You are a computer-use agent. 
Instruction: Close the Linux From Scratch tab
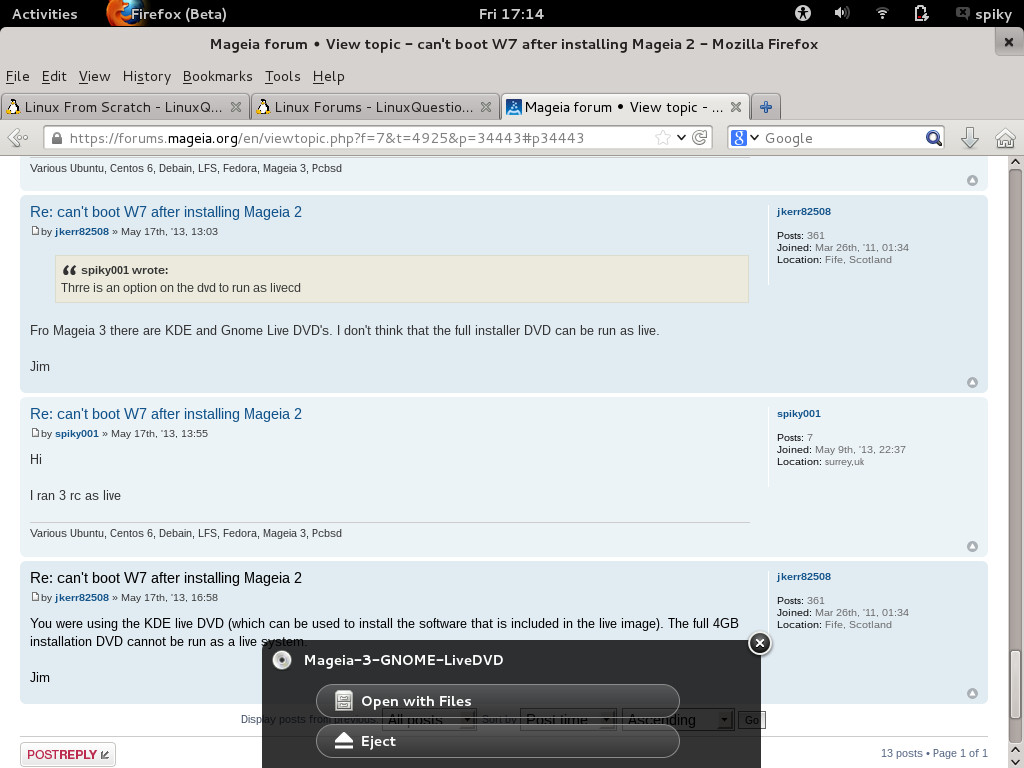pyautogui.click(x=236, y=107)
